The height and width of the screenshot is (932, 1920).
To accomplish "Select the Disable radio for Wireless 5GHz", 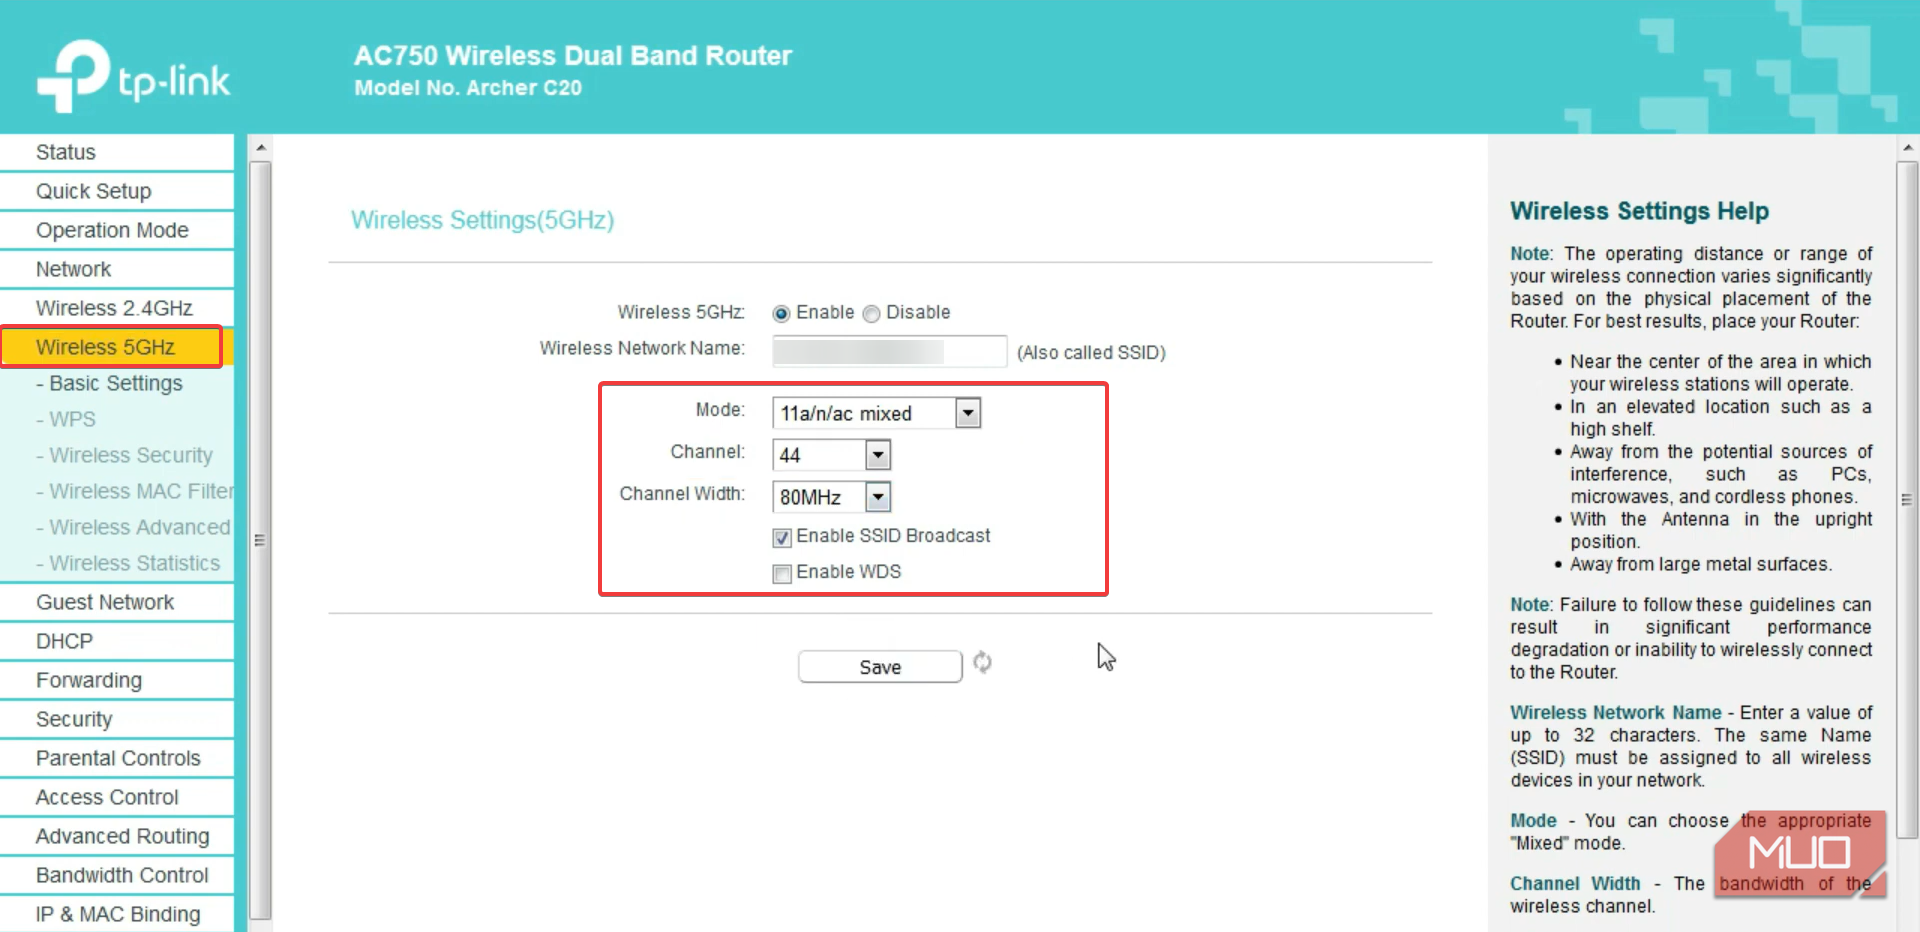I will [871, 314].
